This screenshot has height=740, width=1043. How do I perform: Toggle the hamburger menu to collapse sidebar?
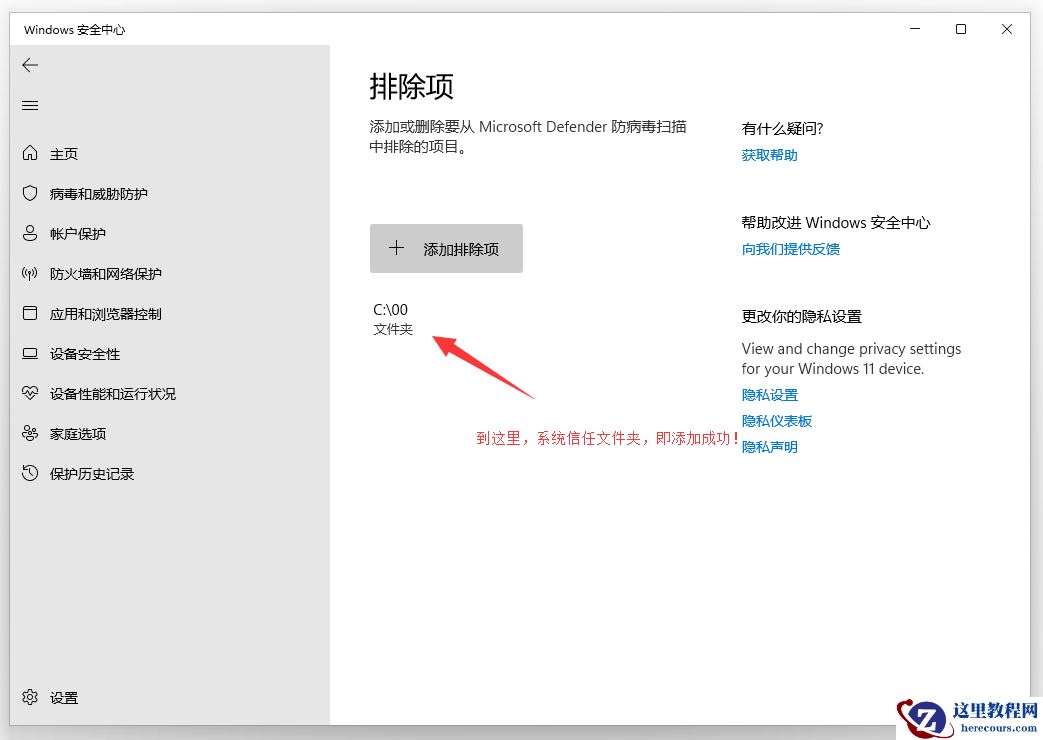[30, 105]
